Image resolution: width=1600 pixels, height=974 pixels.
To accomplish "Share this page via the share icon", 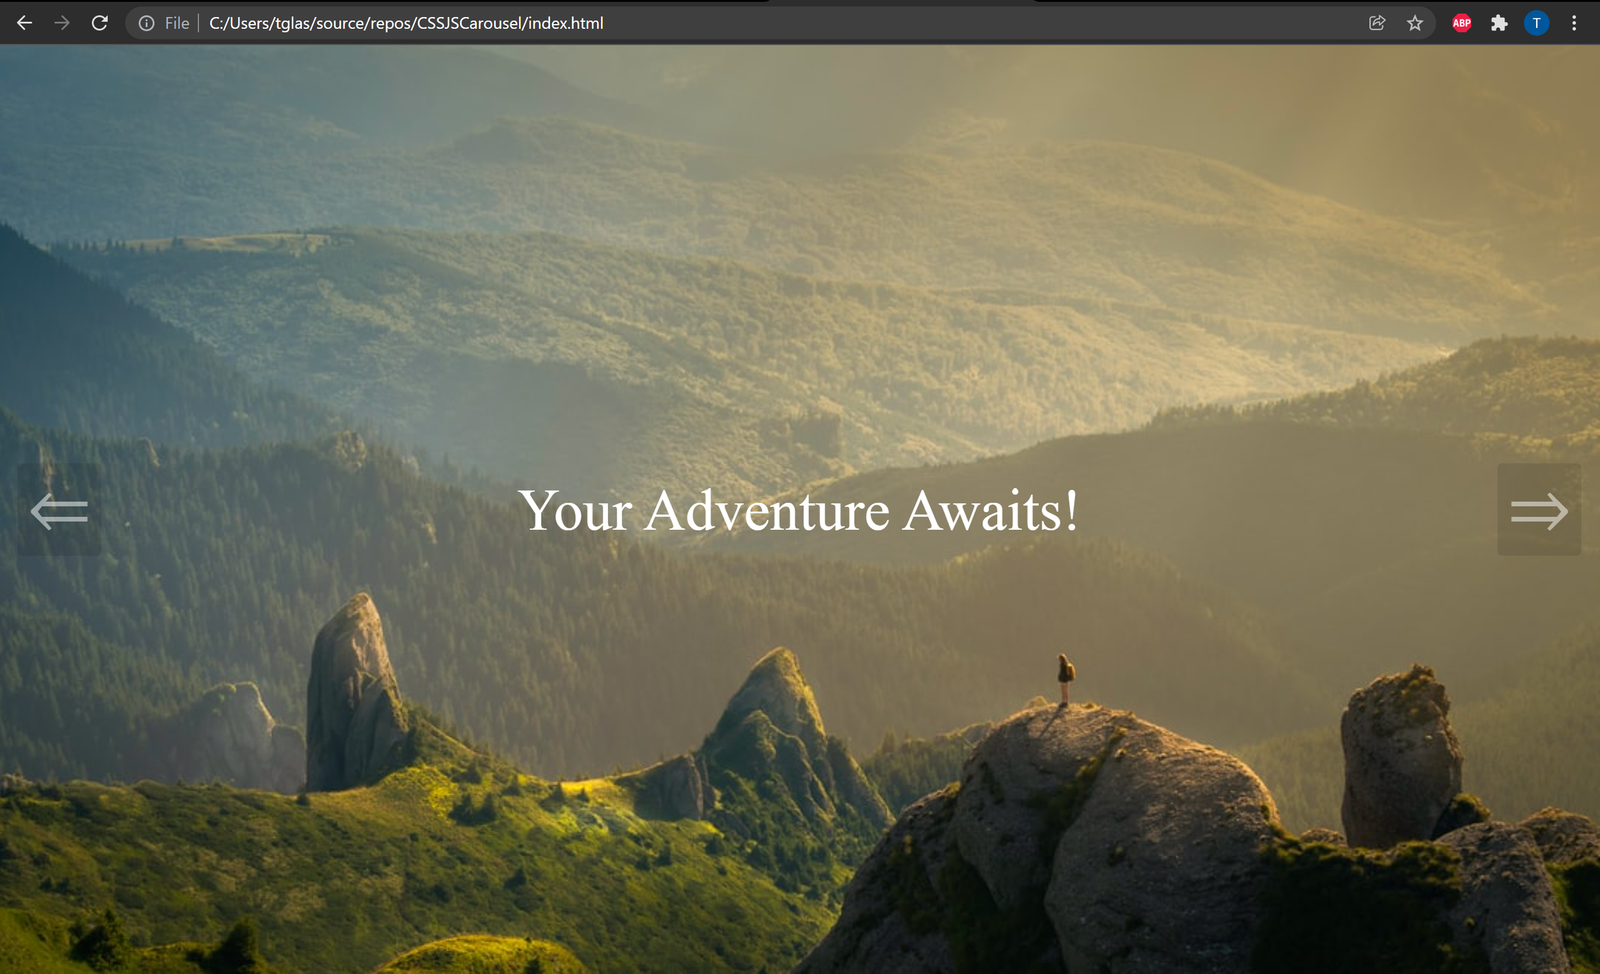I will (x=1377, y=23).
